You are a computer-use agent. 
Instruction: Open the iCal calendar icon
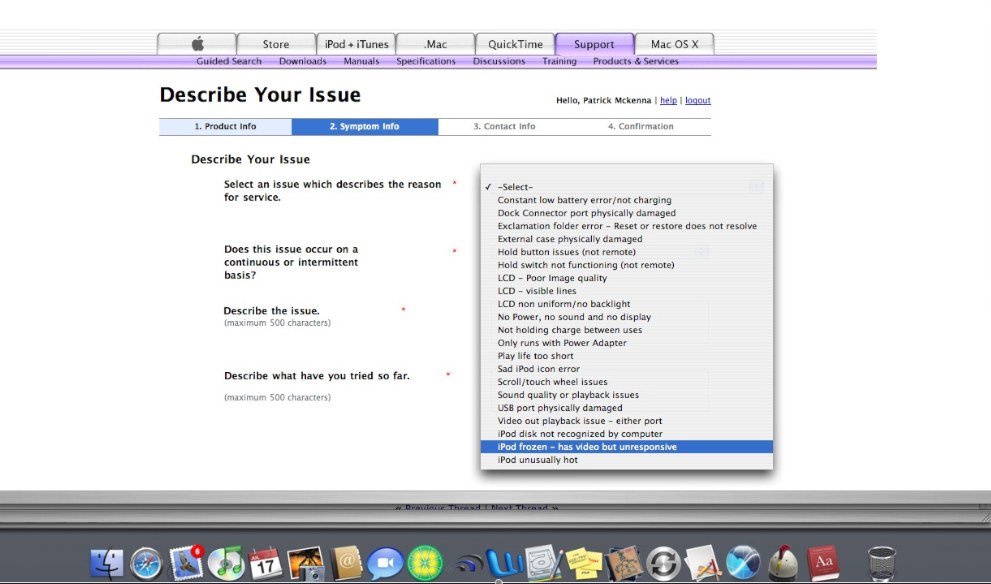[x=265, y=563]
